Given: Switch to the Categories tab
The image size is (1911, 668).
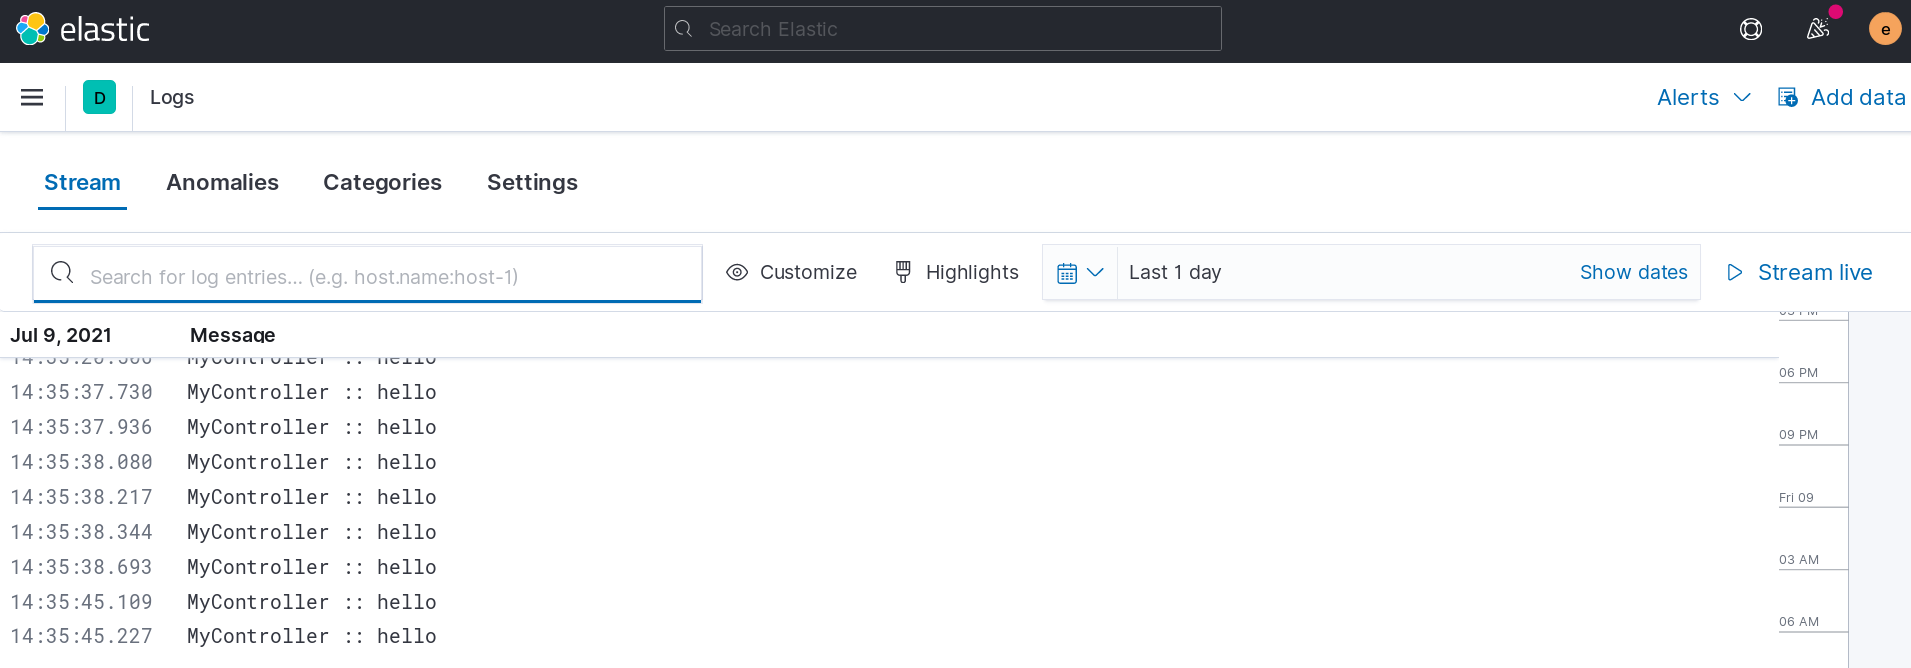Looking at the screenshot, I should (382, 182).
